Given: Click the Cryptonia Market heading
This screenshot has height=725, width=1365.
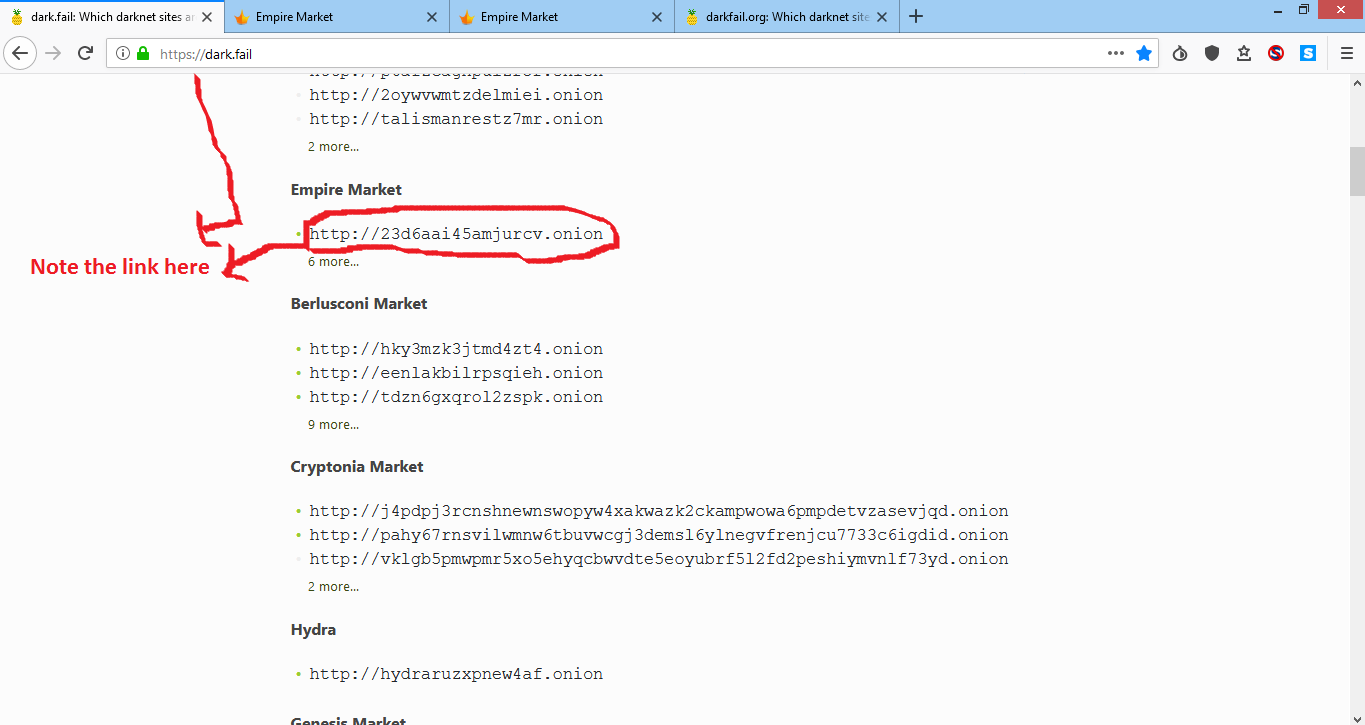Looking at the screenshot, I should 357,467.
